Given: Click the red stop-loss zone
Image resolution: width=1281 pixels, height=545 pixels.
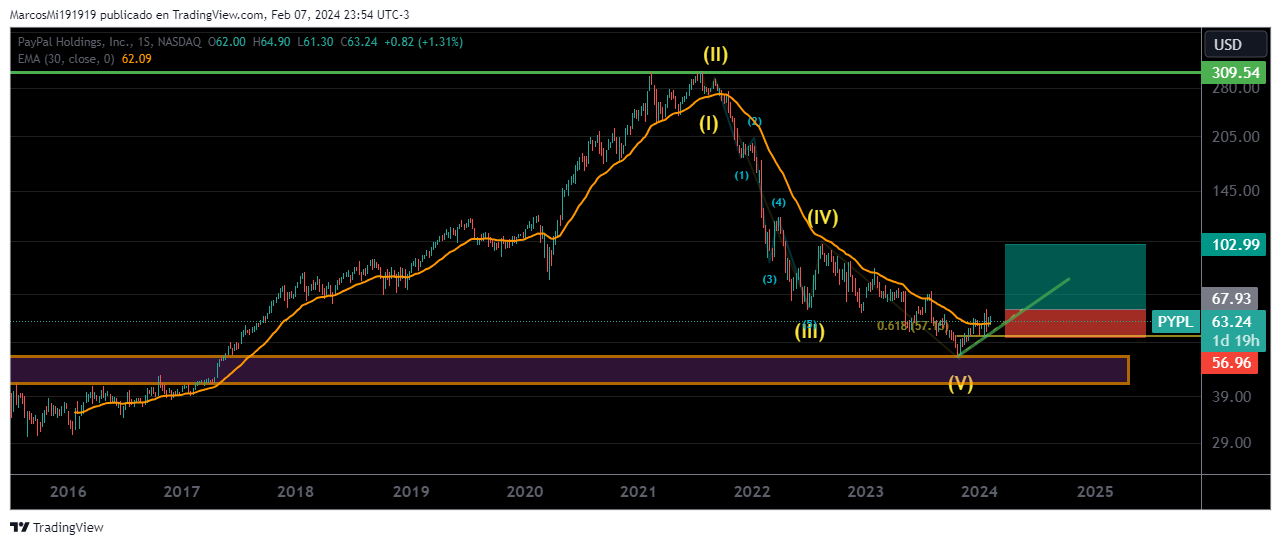Looking at the screenshot, I should pyautogui.click(x=1075, y=322).
